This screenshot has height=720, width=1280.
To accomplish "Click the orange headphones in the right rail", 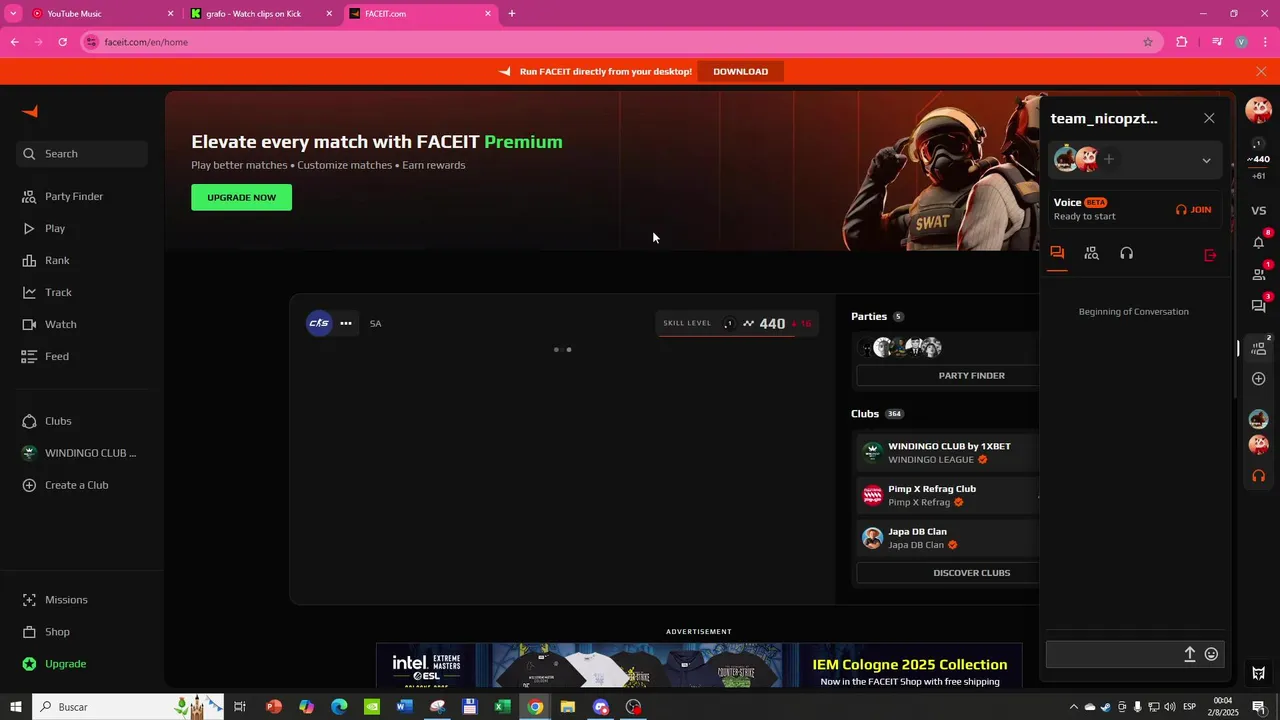I will (1259, 476).
